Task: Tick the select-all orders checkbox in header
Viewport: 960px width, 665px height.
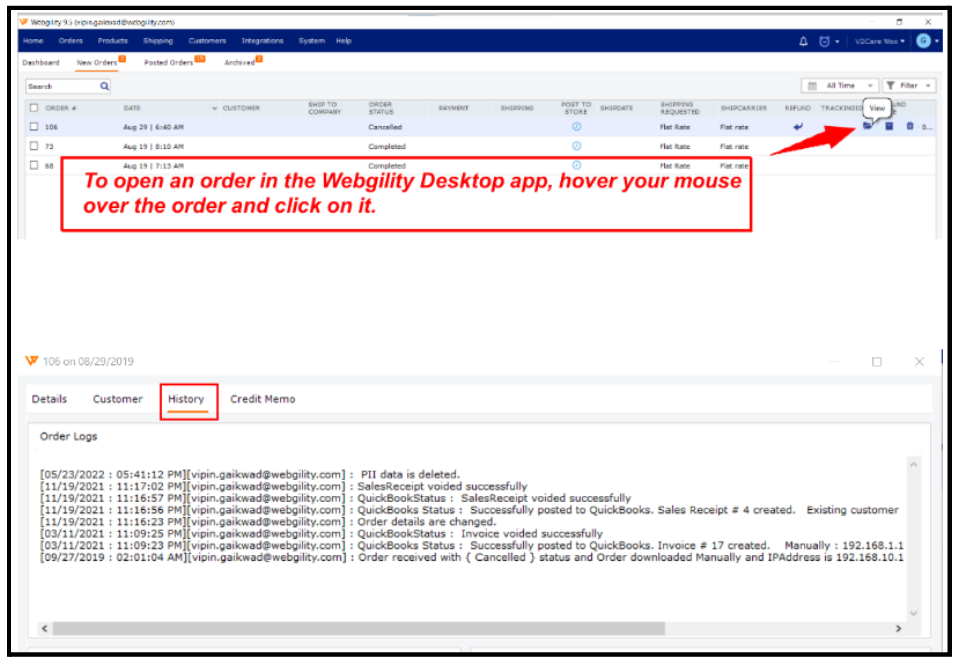Action: (x=34, y=108)
